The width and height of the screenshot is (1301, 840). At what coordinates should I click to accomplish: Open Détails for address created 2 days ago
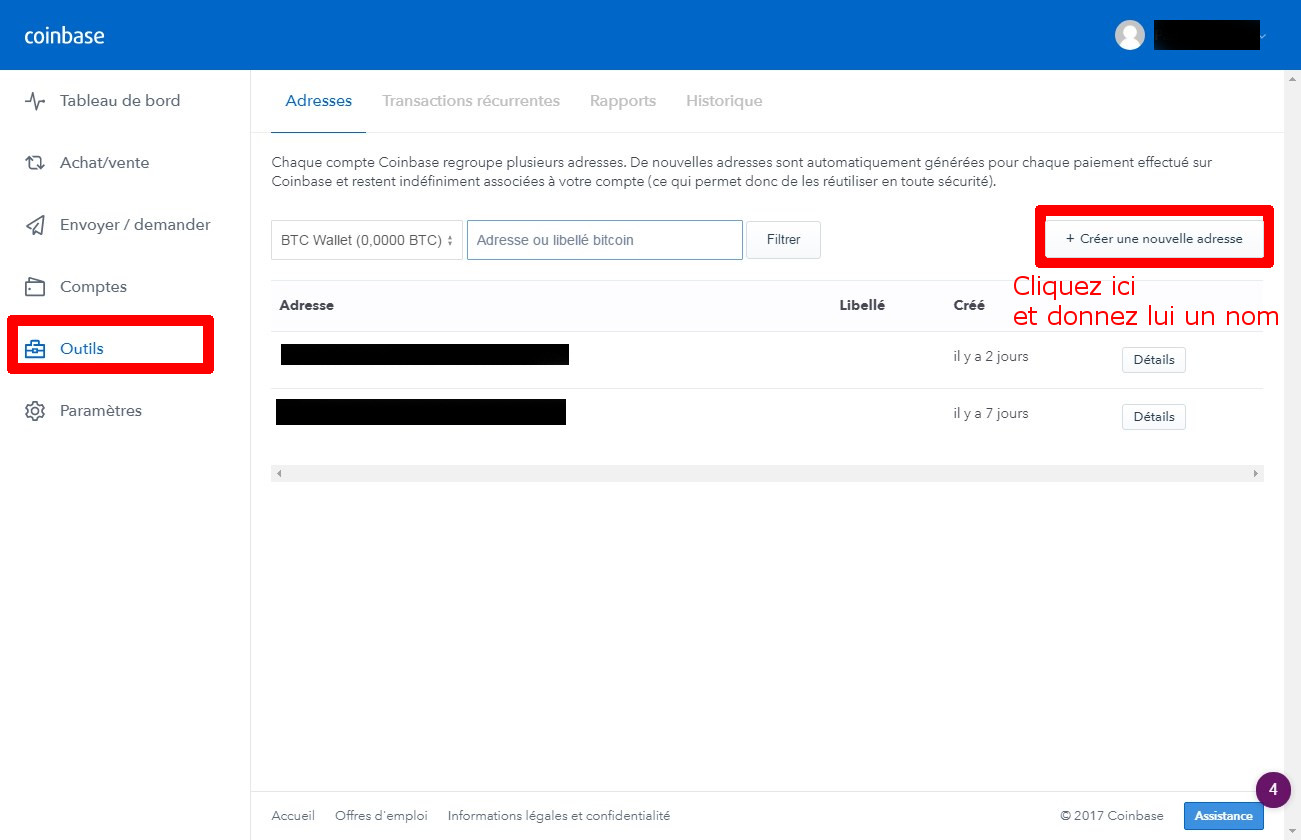click(x=1154, y=360)
